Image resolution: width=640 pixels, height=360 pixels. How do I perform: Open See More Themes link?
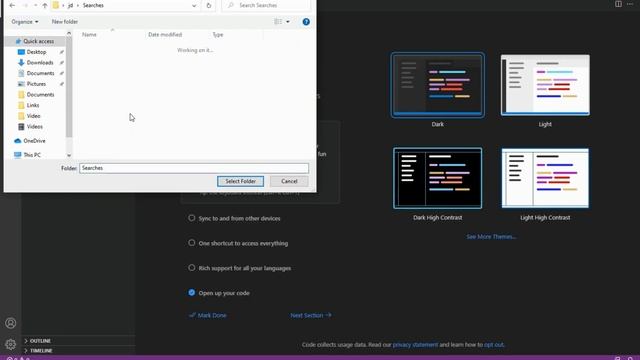point(491,237)
